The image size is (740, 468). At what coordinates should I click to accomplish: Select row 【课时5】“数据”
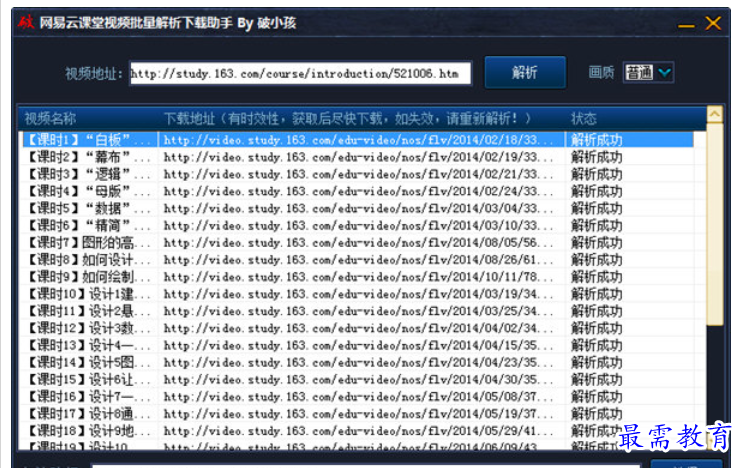(x=357, y=209)
